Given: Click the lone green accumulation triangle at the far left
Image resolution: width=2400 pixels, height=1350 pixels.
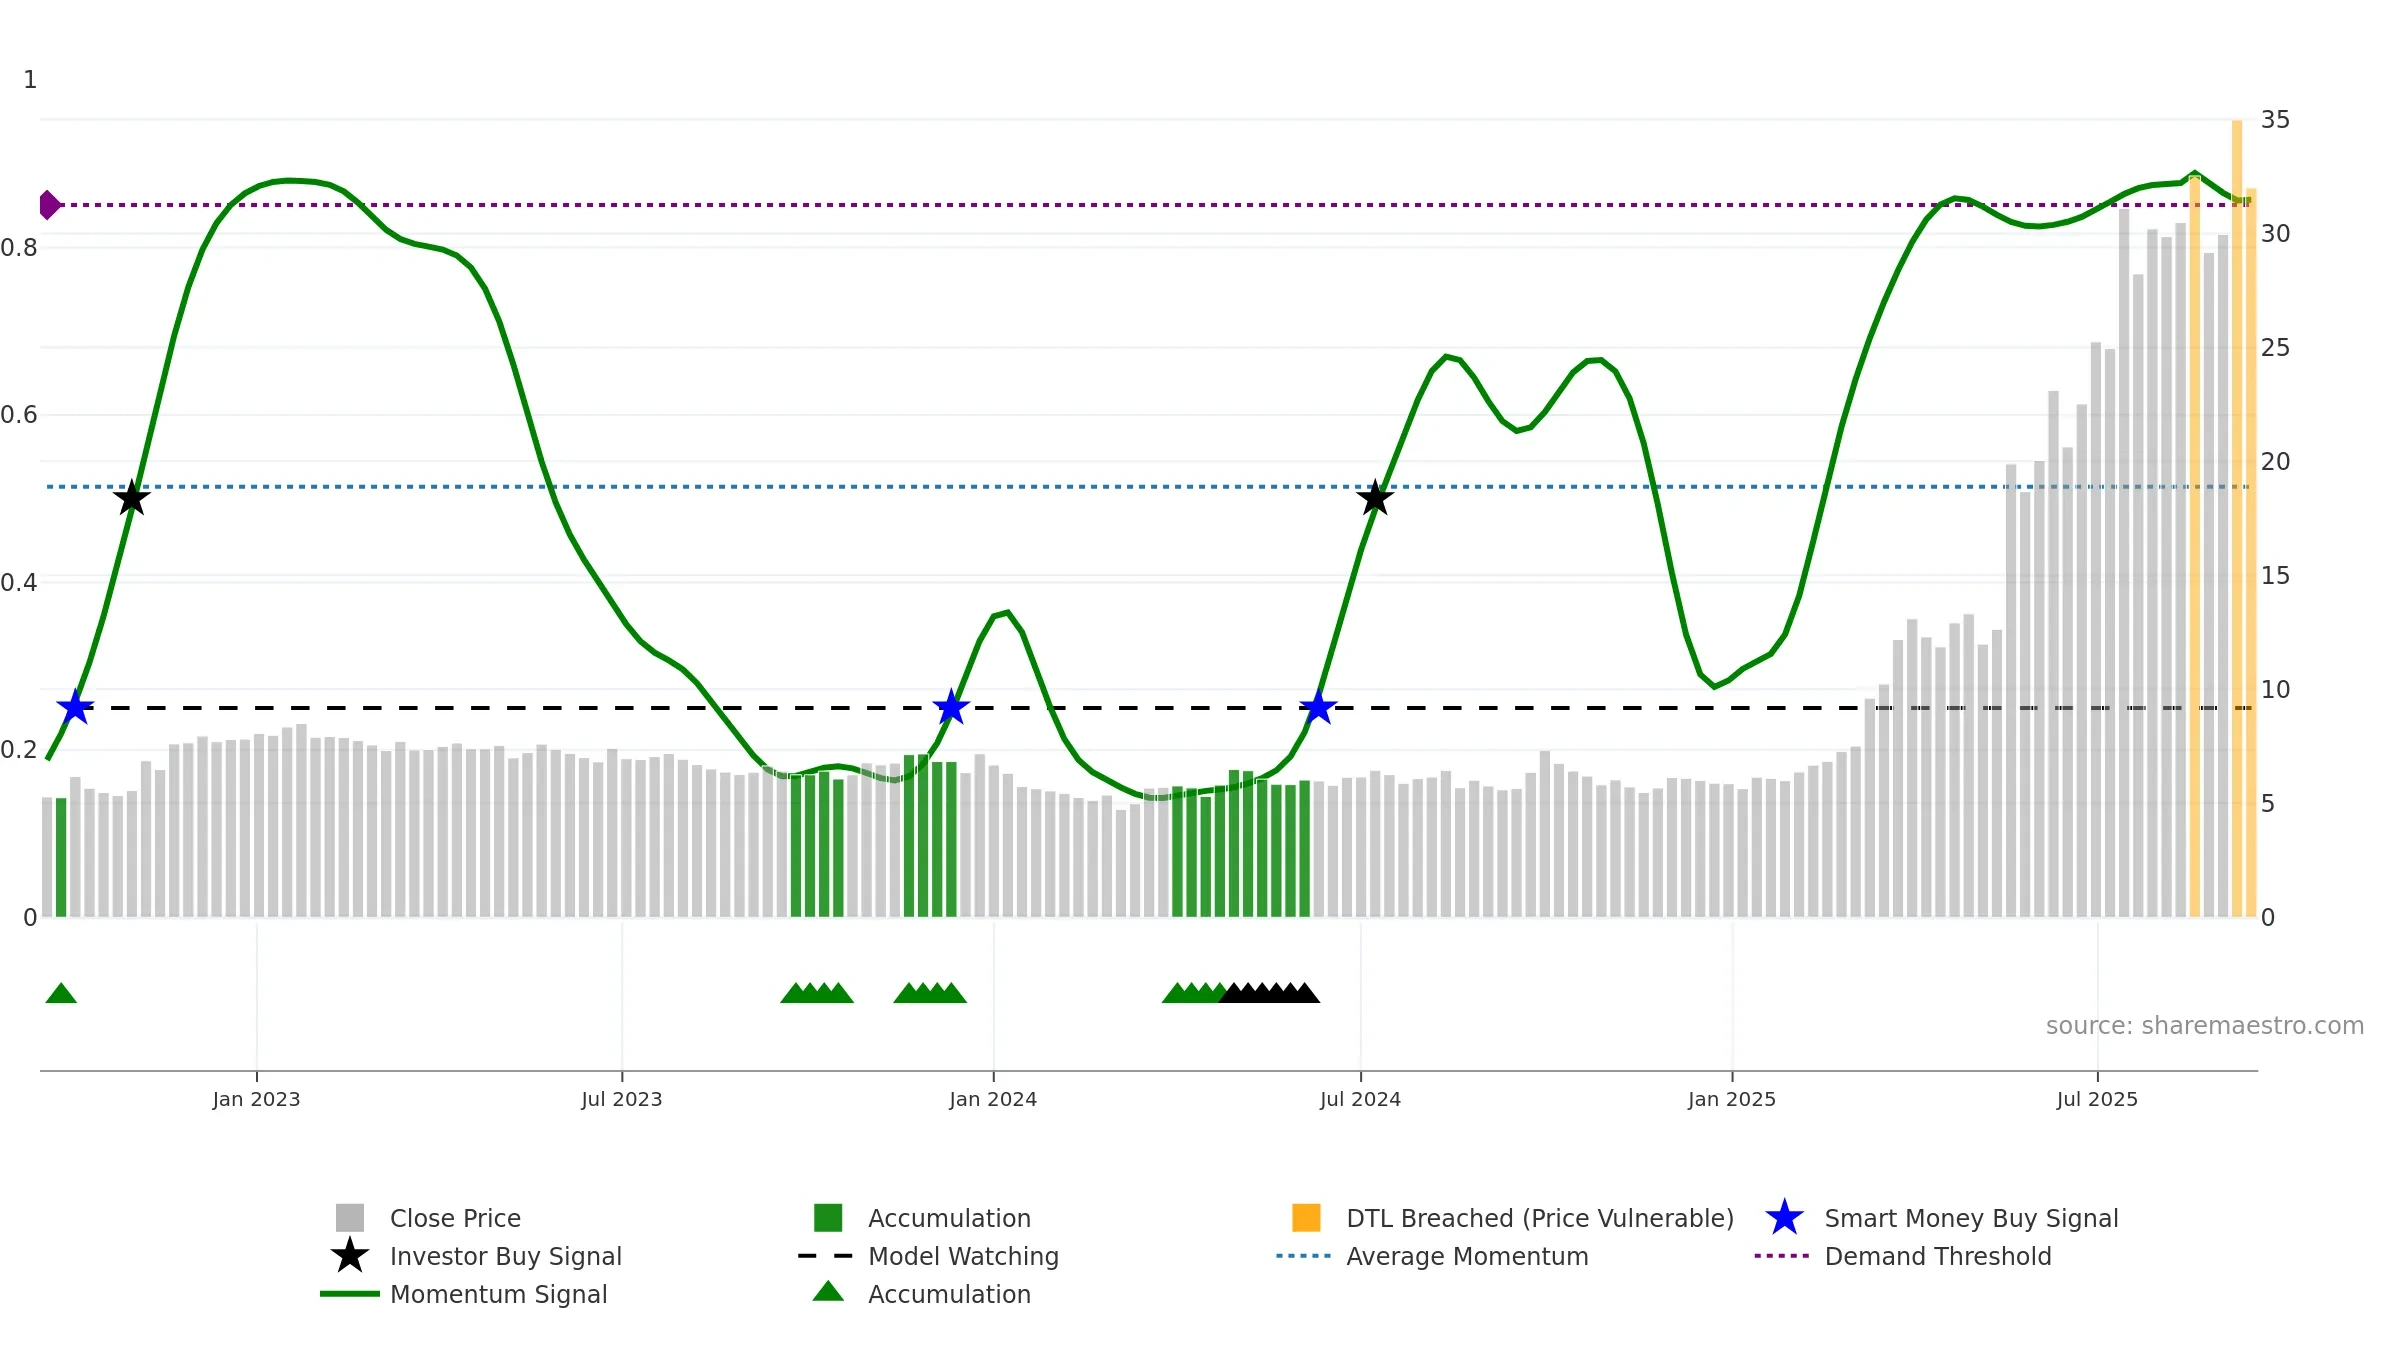Looking at the screenshot, I should [x=61, y=993].
